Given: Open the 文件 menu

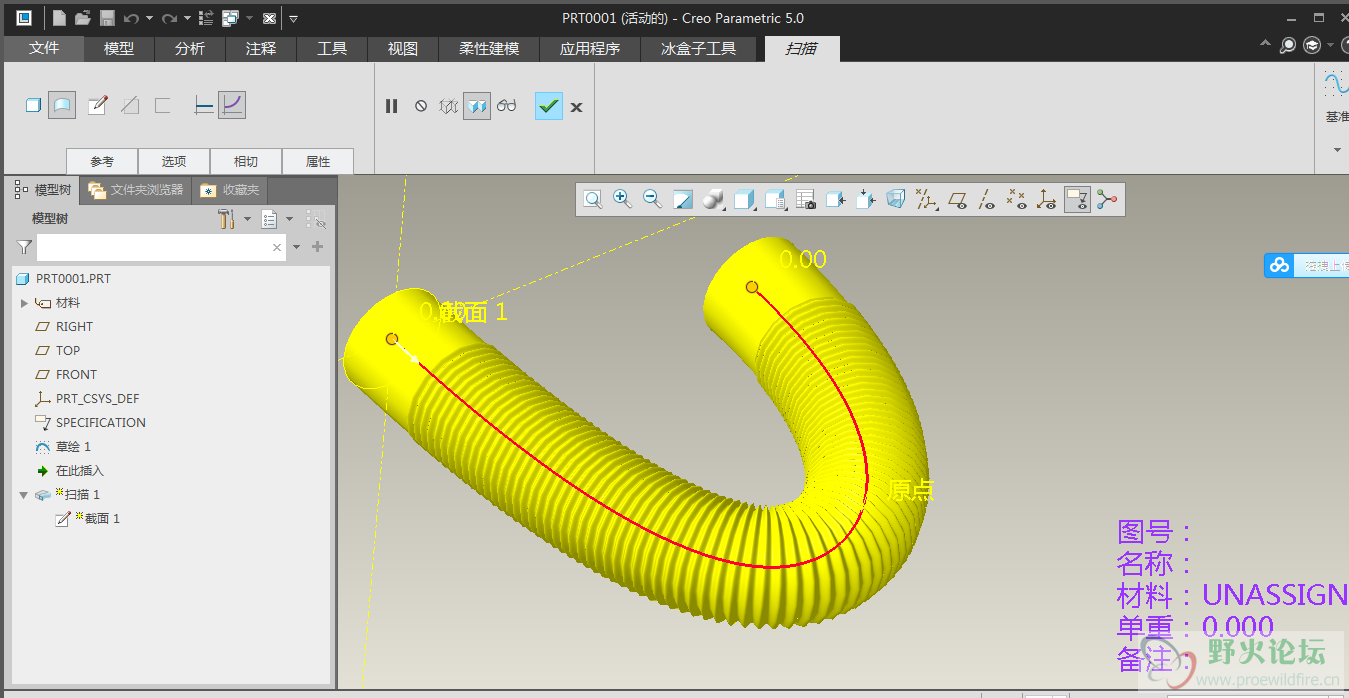Looking at the screenshot, I should pos(44,48).
